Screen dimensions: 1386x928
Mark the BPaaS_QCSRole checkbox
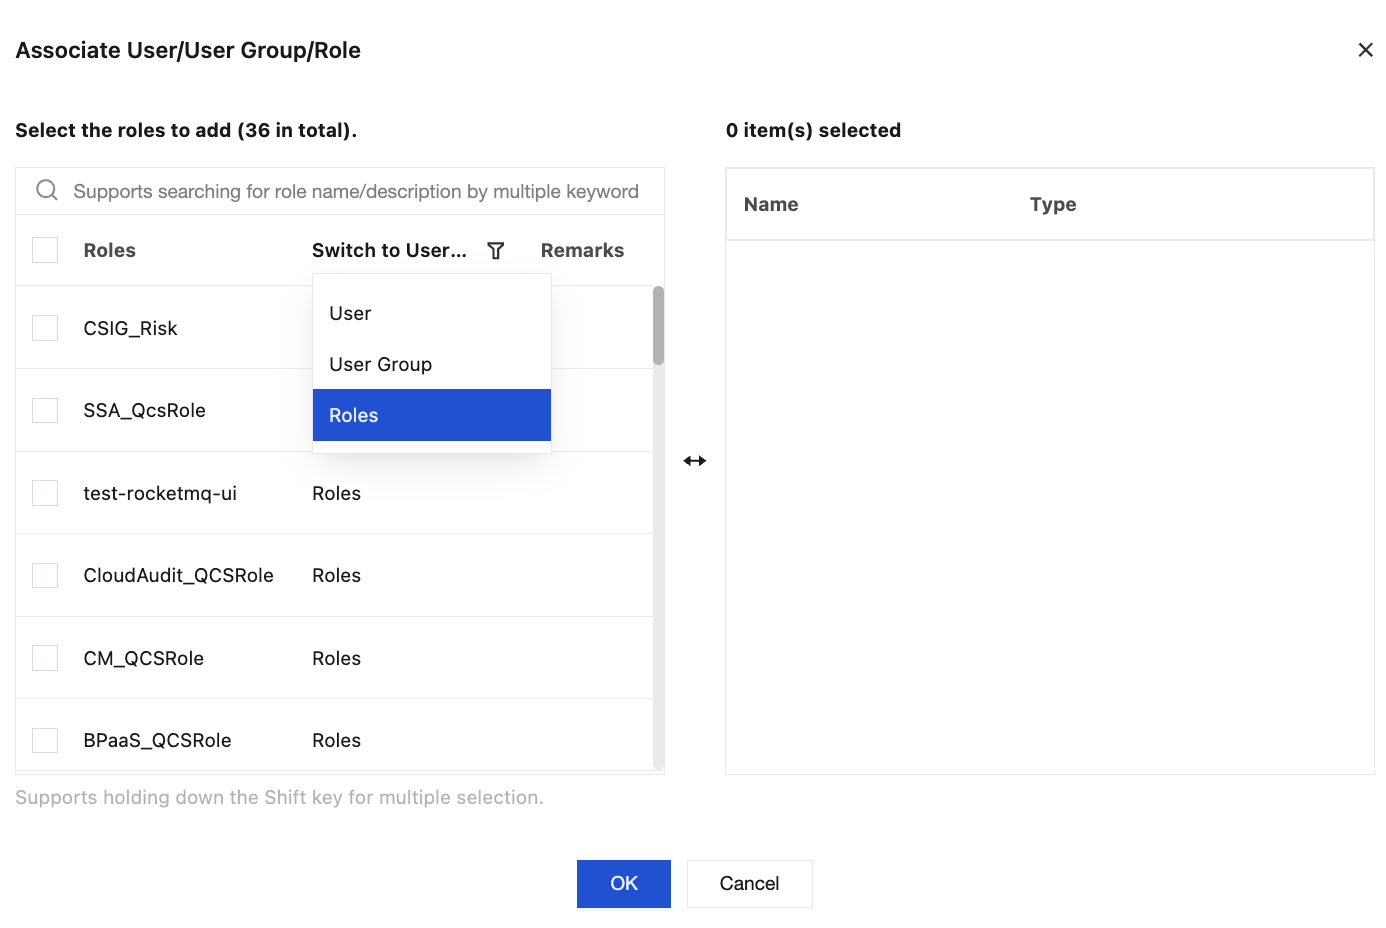pos(45,740)
